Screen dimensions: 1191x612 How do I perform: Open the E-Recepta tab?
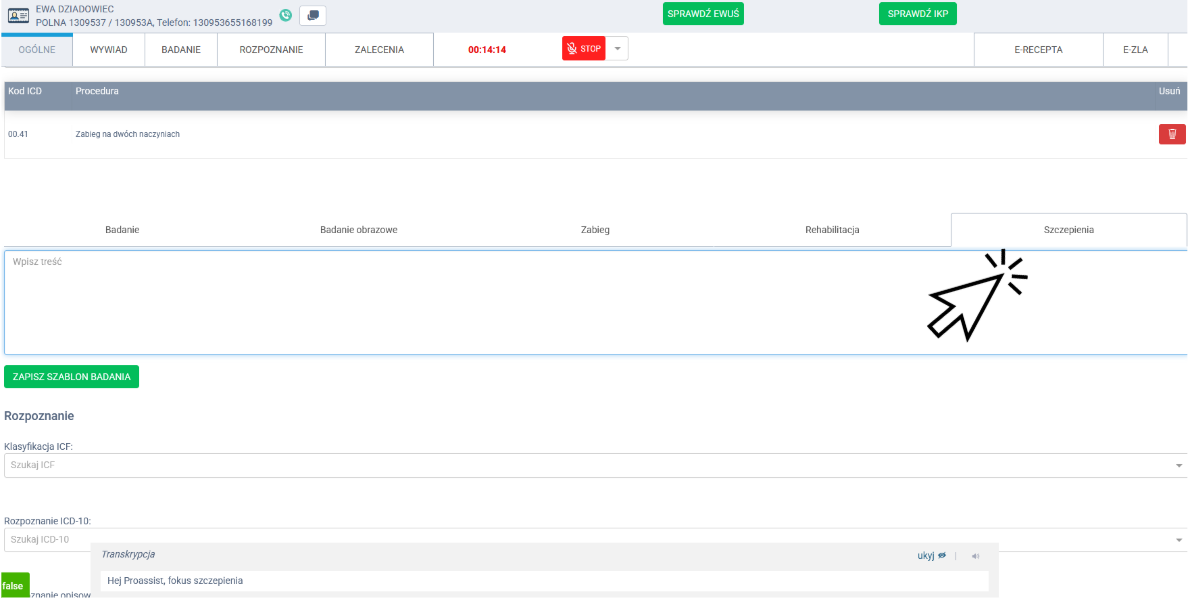[1038, 49]
